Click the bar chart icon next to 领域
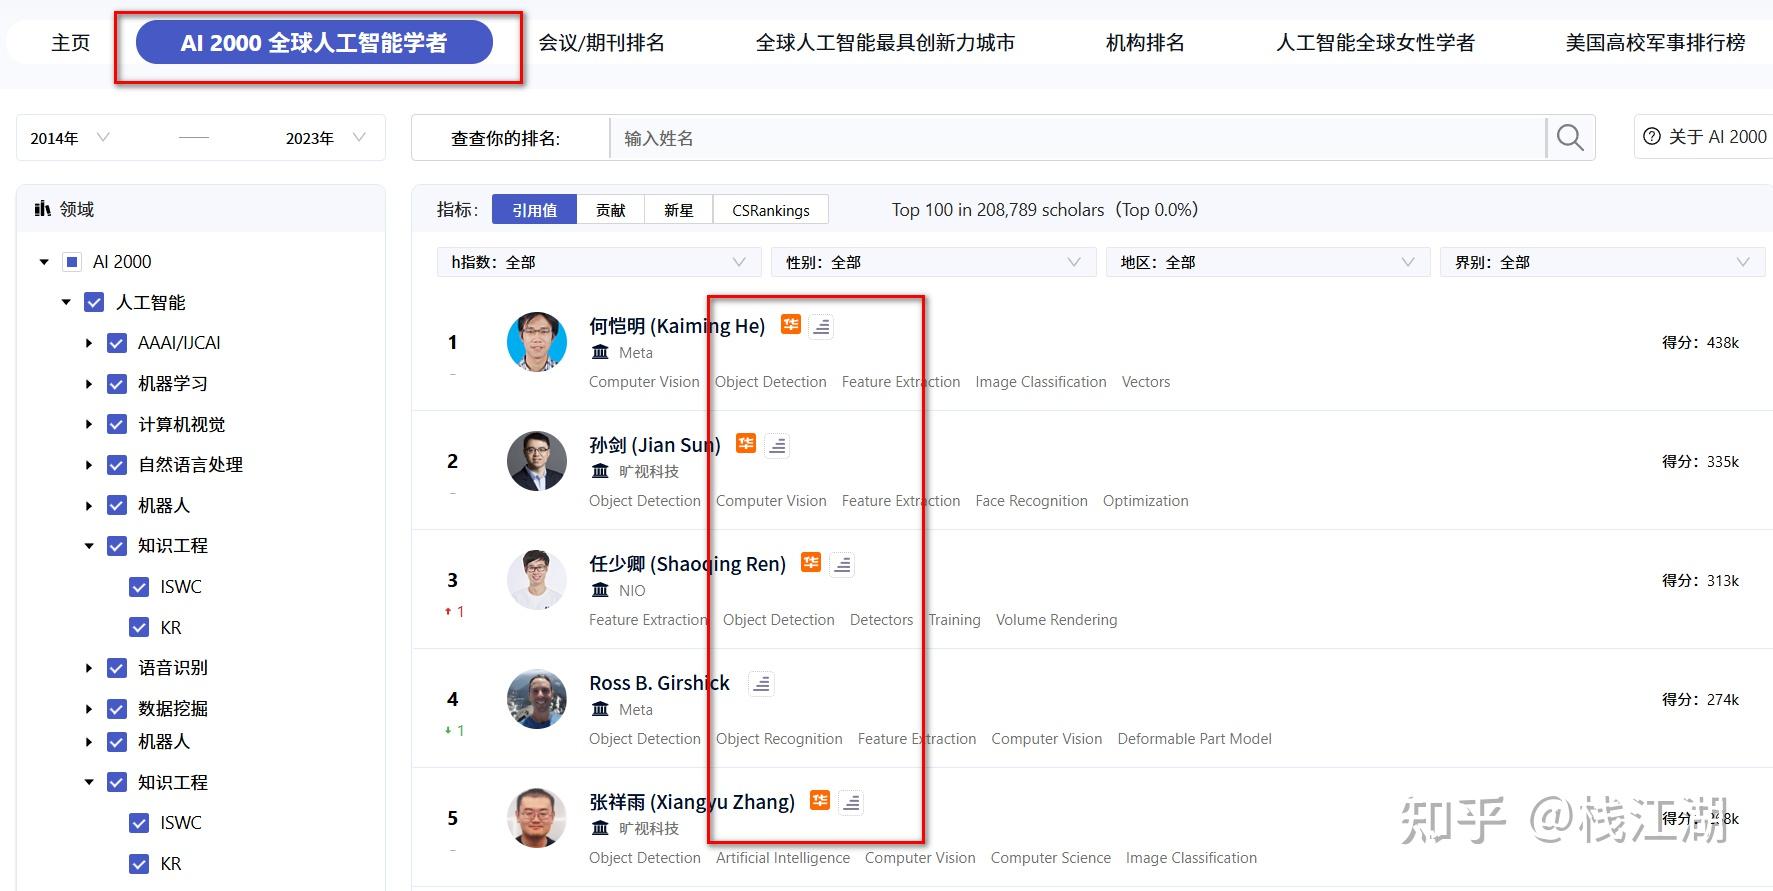The width and height of the screenshot is (1773, 891). [x=43, y=208]
